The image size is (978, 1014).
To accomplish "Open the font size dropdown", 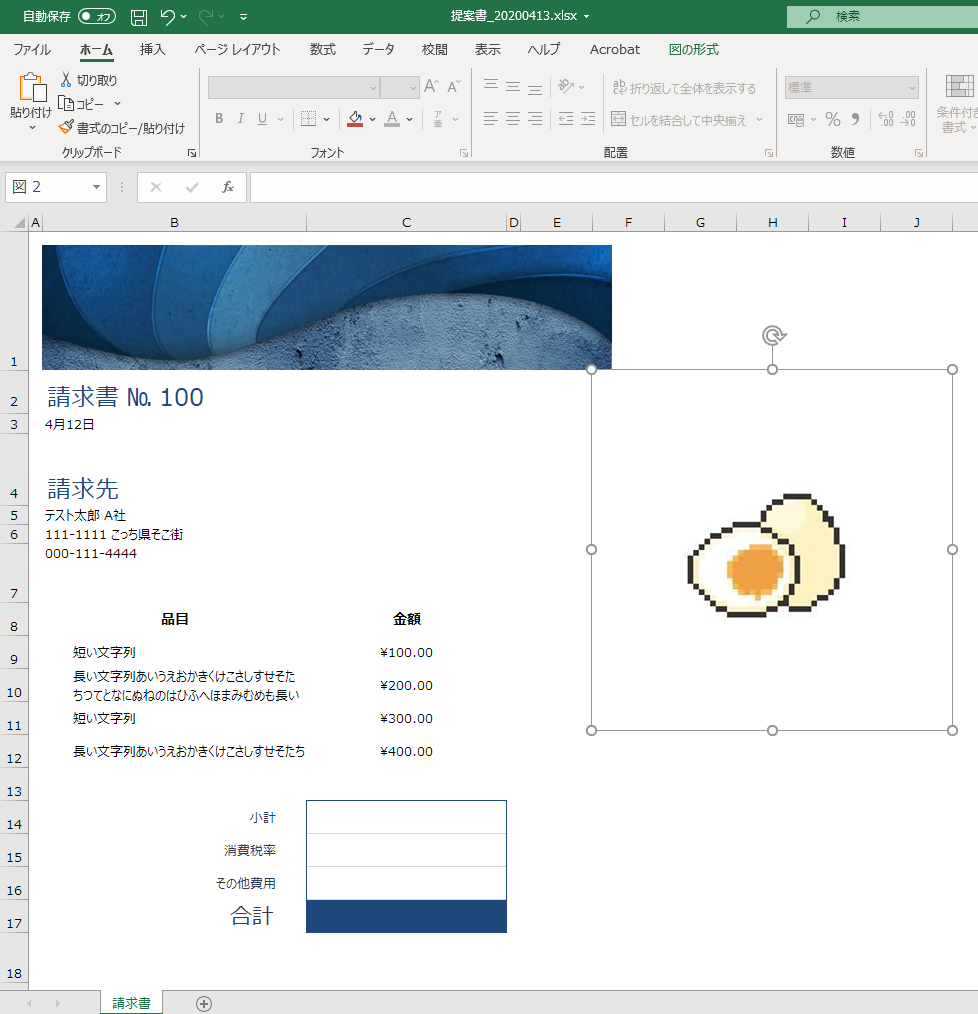I will (413, 88).
